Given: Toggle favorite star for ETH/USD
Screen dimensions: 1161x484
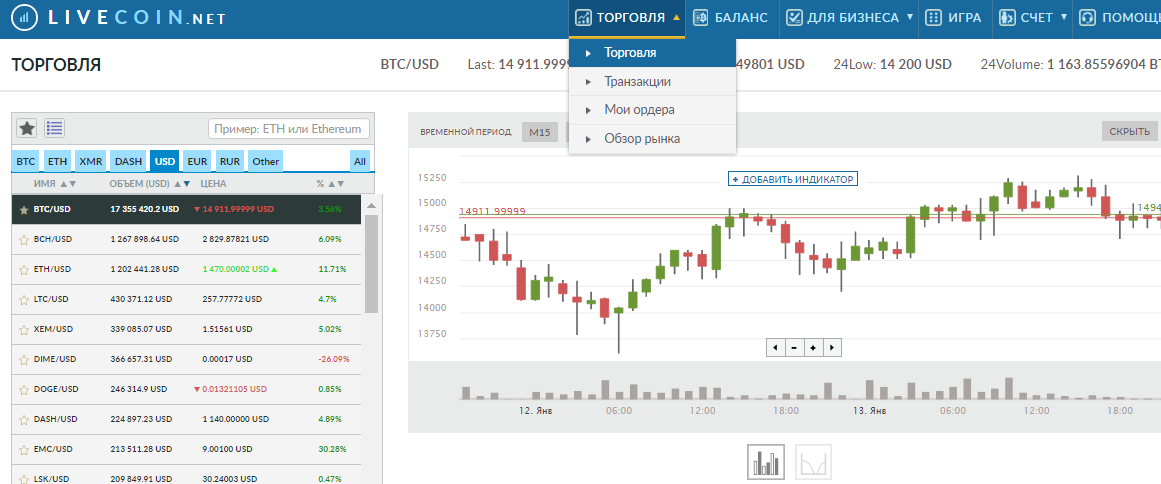Looking at the screenshot, I should tap(24, 269).
